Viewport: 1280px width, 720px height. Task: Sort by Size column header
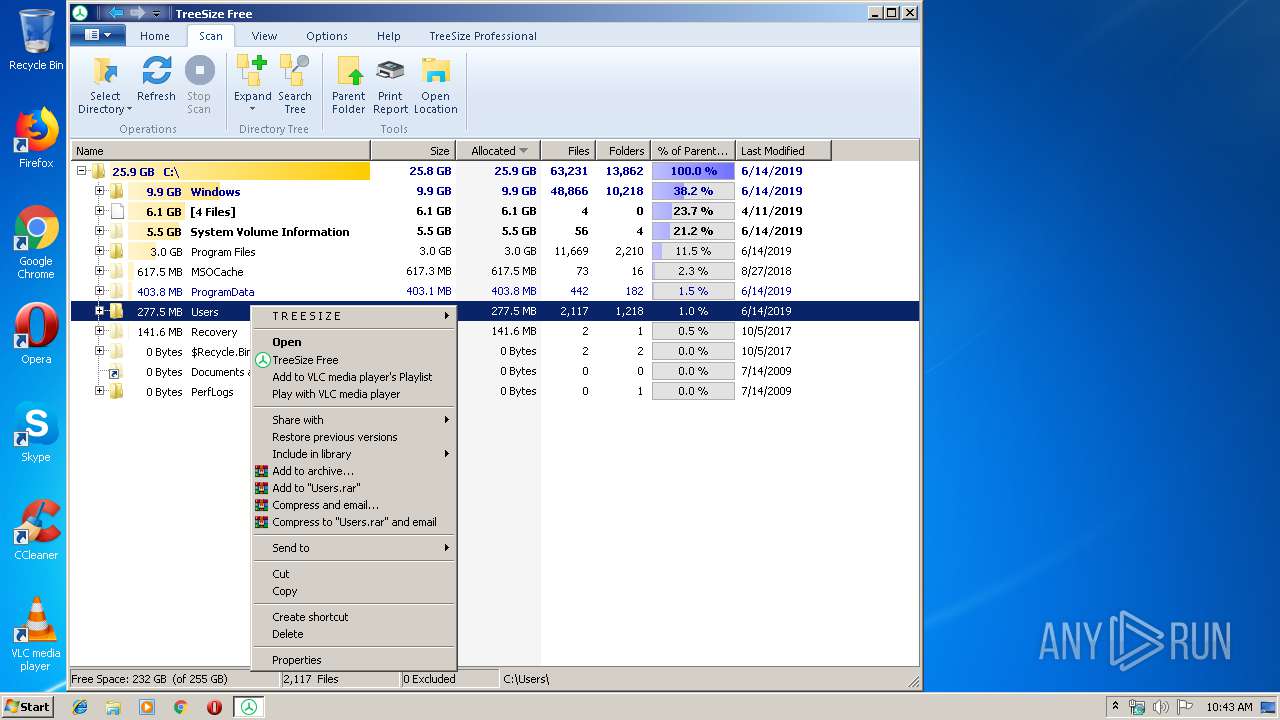click(x=413, y=151)
